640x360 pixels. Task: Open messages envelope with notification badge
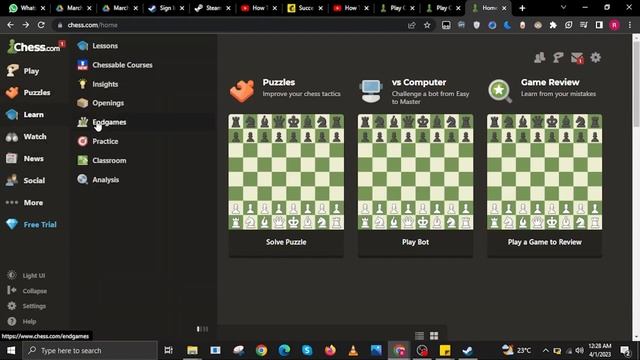point(577,58)
